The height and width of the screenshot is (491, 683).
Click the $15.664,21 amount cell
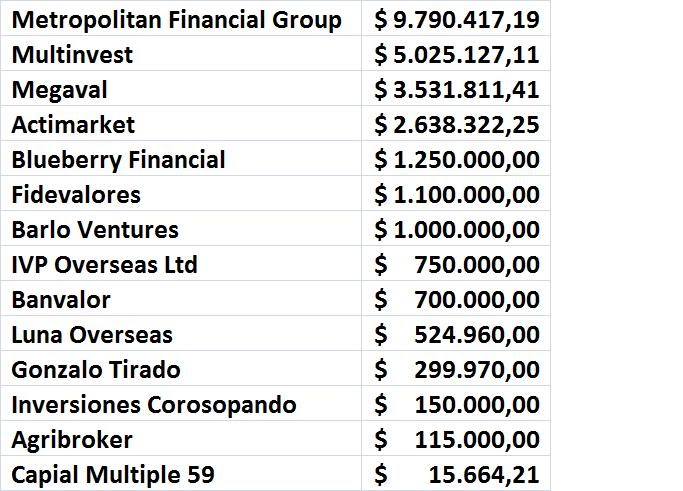pyautogui.click(x=456, y=474)
